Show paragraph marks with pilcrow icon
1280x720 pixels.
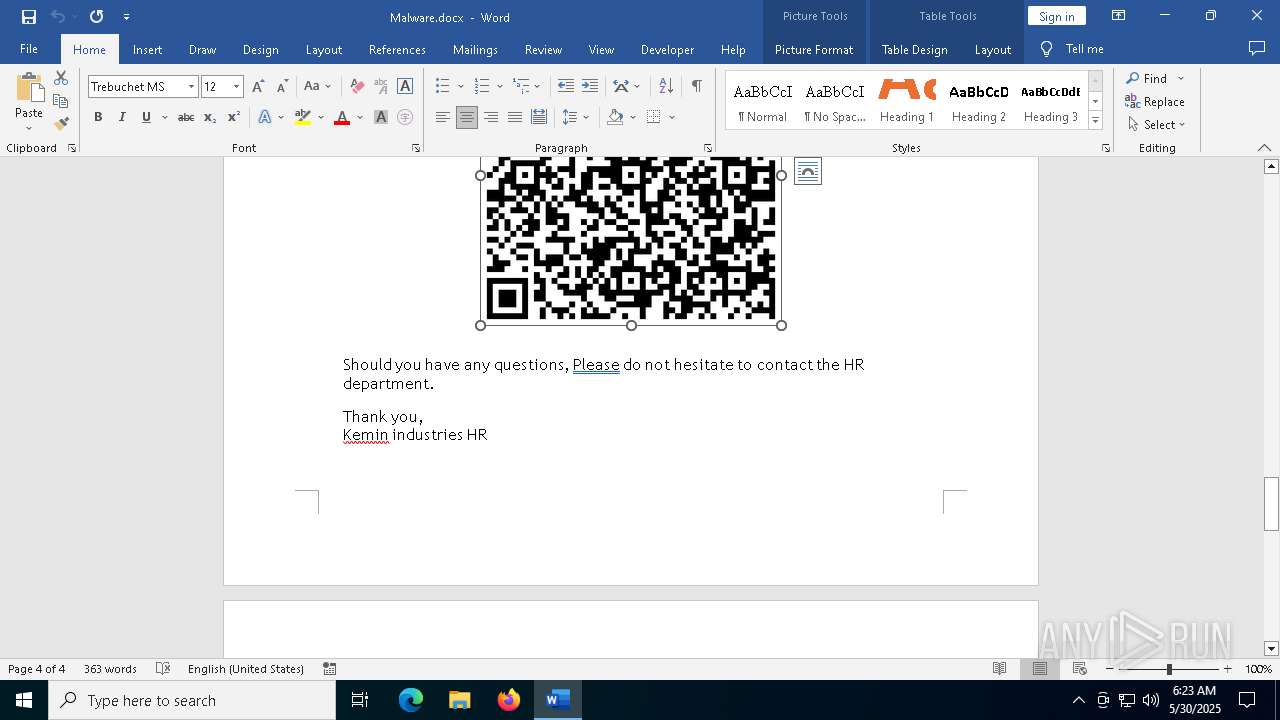696,87
